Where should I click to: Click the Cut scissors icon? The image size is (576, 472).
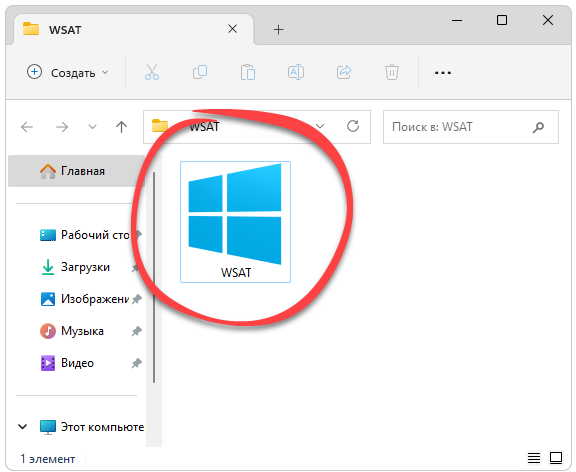pos(152,72)
